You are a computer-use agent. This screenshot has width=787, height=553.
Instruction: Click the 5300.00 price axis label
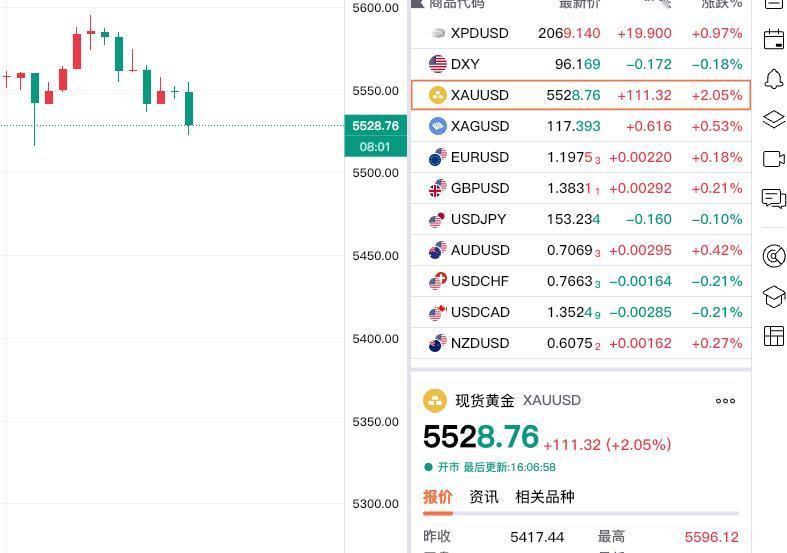[375, 504]
